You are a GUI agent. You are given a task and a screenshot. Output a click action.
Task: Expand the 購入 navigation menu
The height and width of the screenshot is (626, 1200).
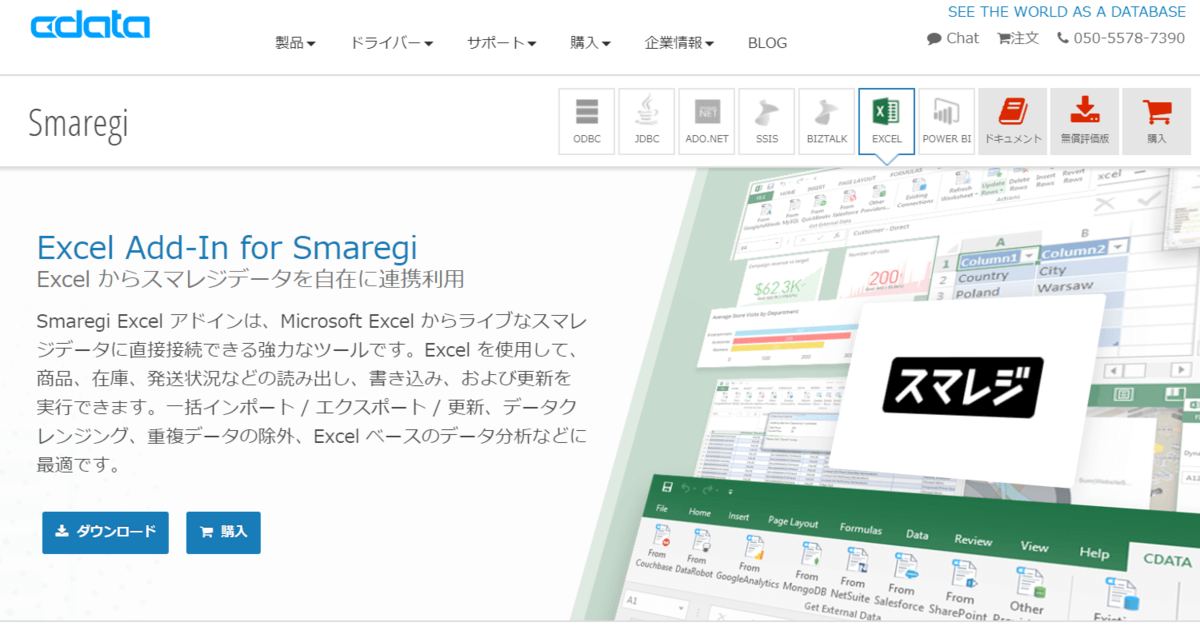pos(590,43)
